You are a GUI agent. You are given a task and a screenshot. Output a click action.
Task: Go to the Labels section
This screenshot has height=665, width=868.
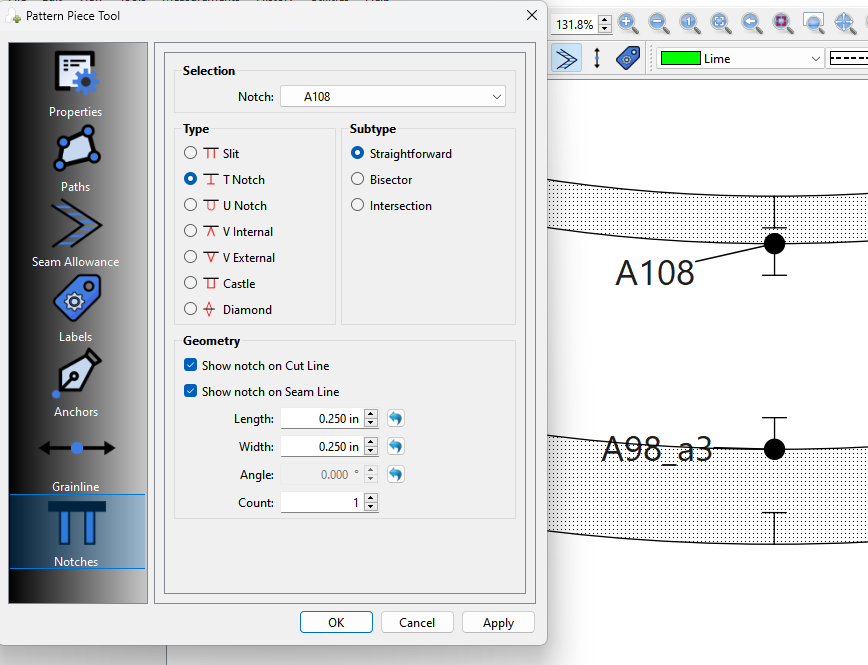click(76, 309)
